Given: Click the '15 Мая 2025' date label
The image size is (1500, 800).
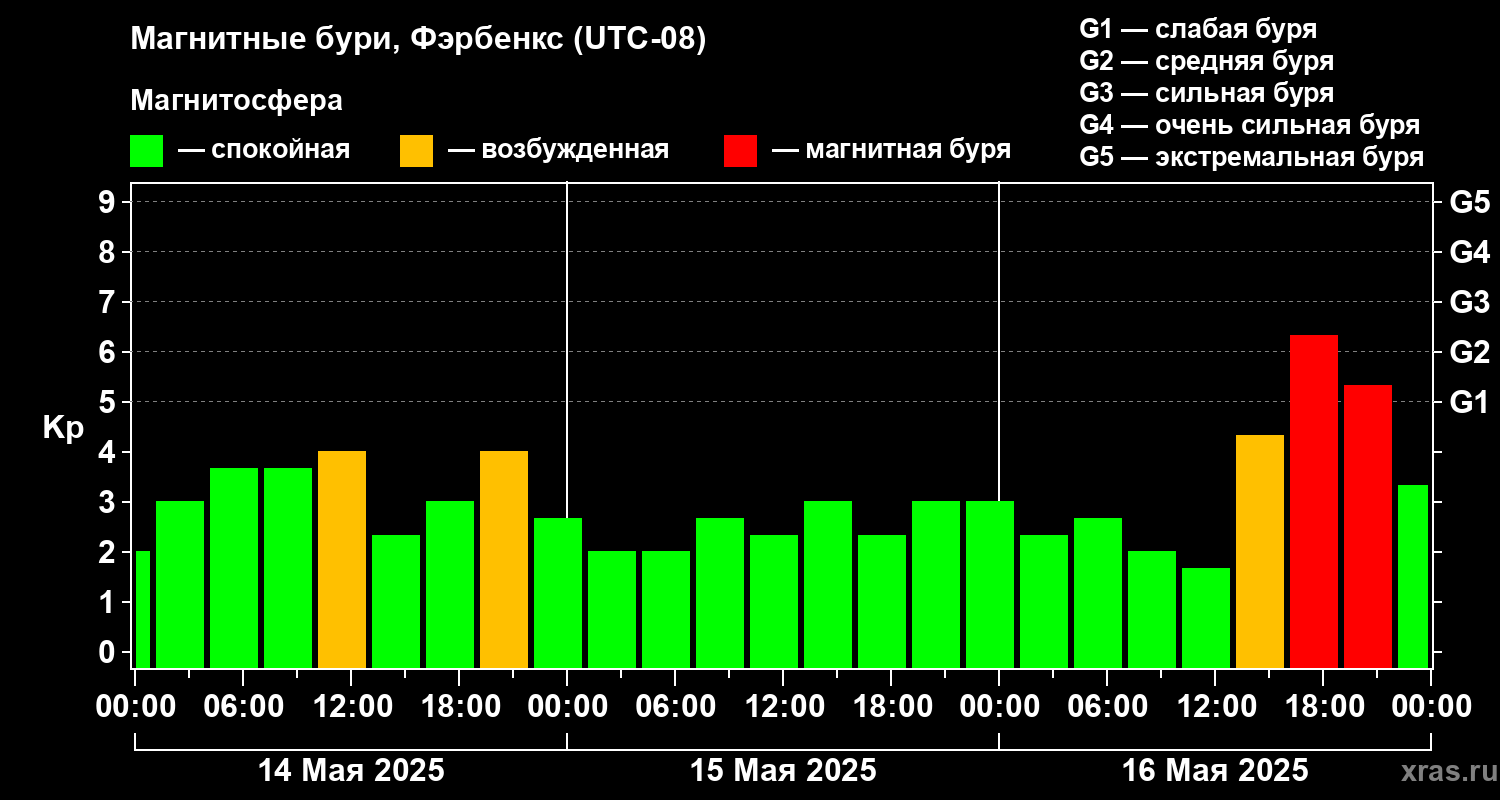Looking at the screenshot, I should coord(783,771).
